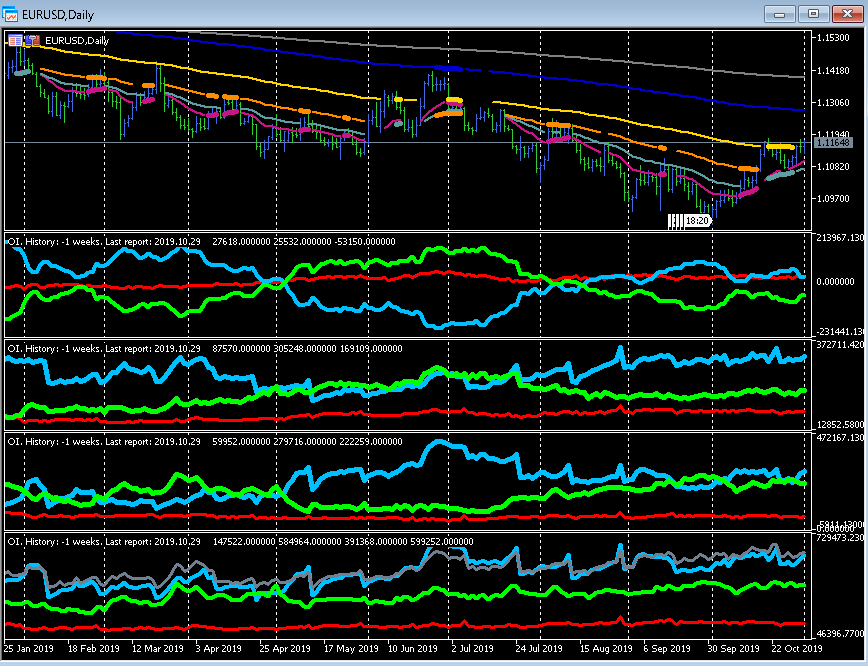Click the 17 May 2019 date label
Screen dimensions: 868x666
(x=351, y=648)
